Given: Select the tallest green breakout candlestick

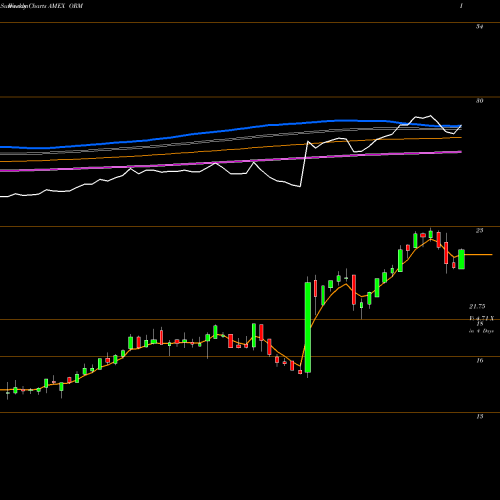Looking at the screenshot, I should [x=308, y=327].
